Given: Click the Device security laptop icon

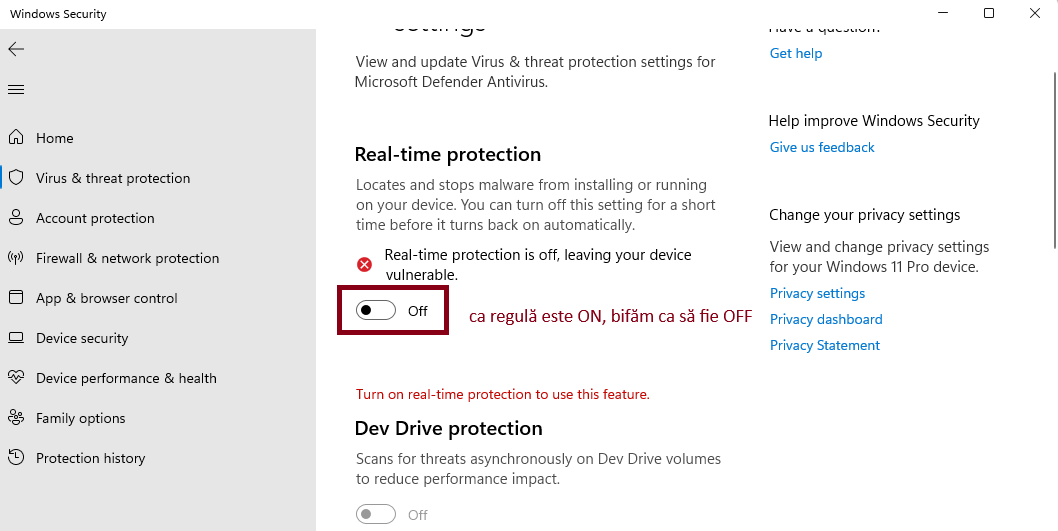Looking at the screenshot, I should click(16, 338).
